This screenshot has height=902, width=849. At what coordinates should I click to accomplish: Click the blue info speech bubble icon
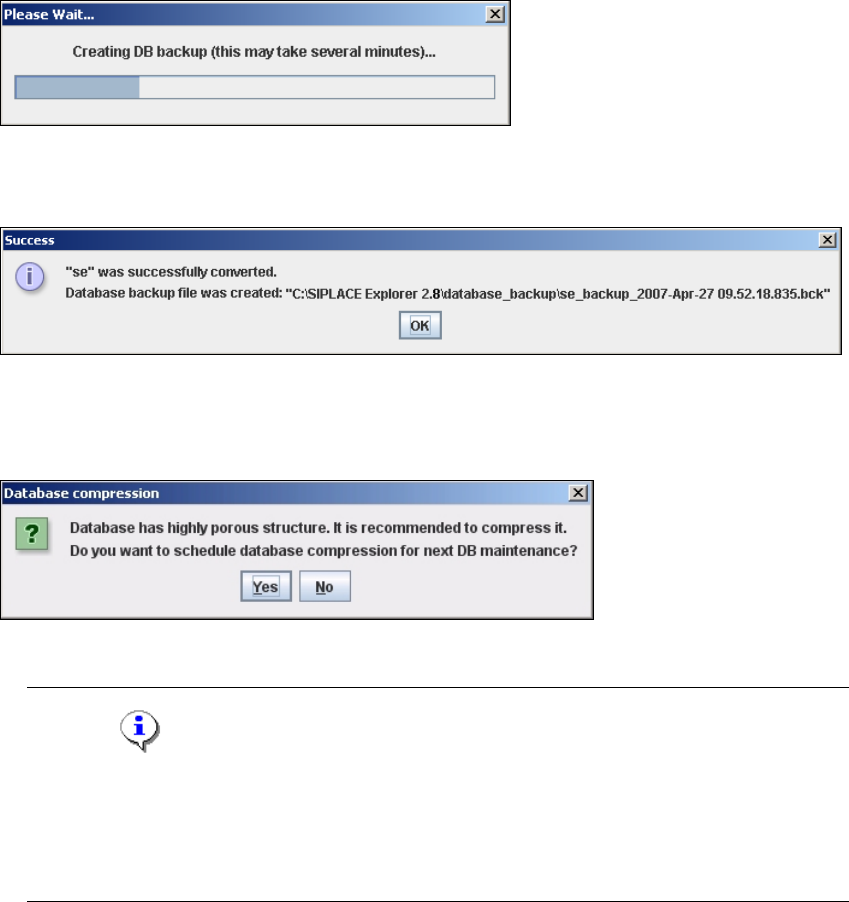point(140,731)
